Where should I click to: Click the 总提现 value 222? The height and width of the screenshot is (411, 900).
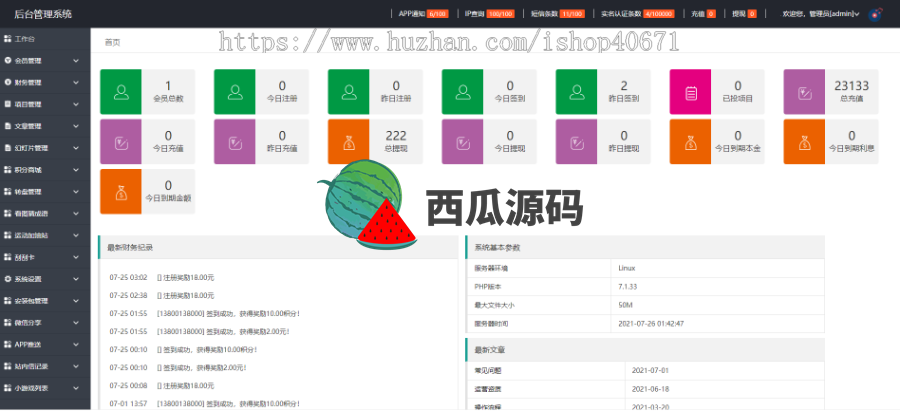click(396, 135)
